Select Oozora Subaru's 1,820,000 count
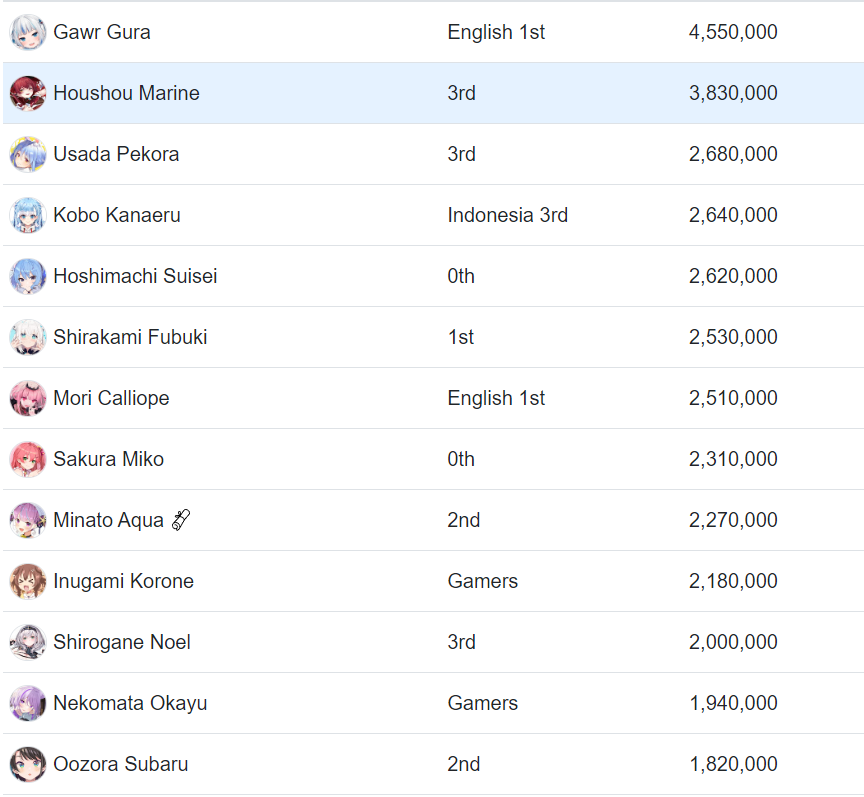 pyautogui.click(x=733, y=764)
